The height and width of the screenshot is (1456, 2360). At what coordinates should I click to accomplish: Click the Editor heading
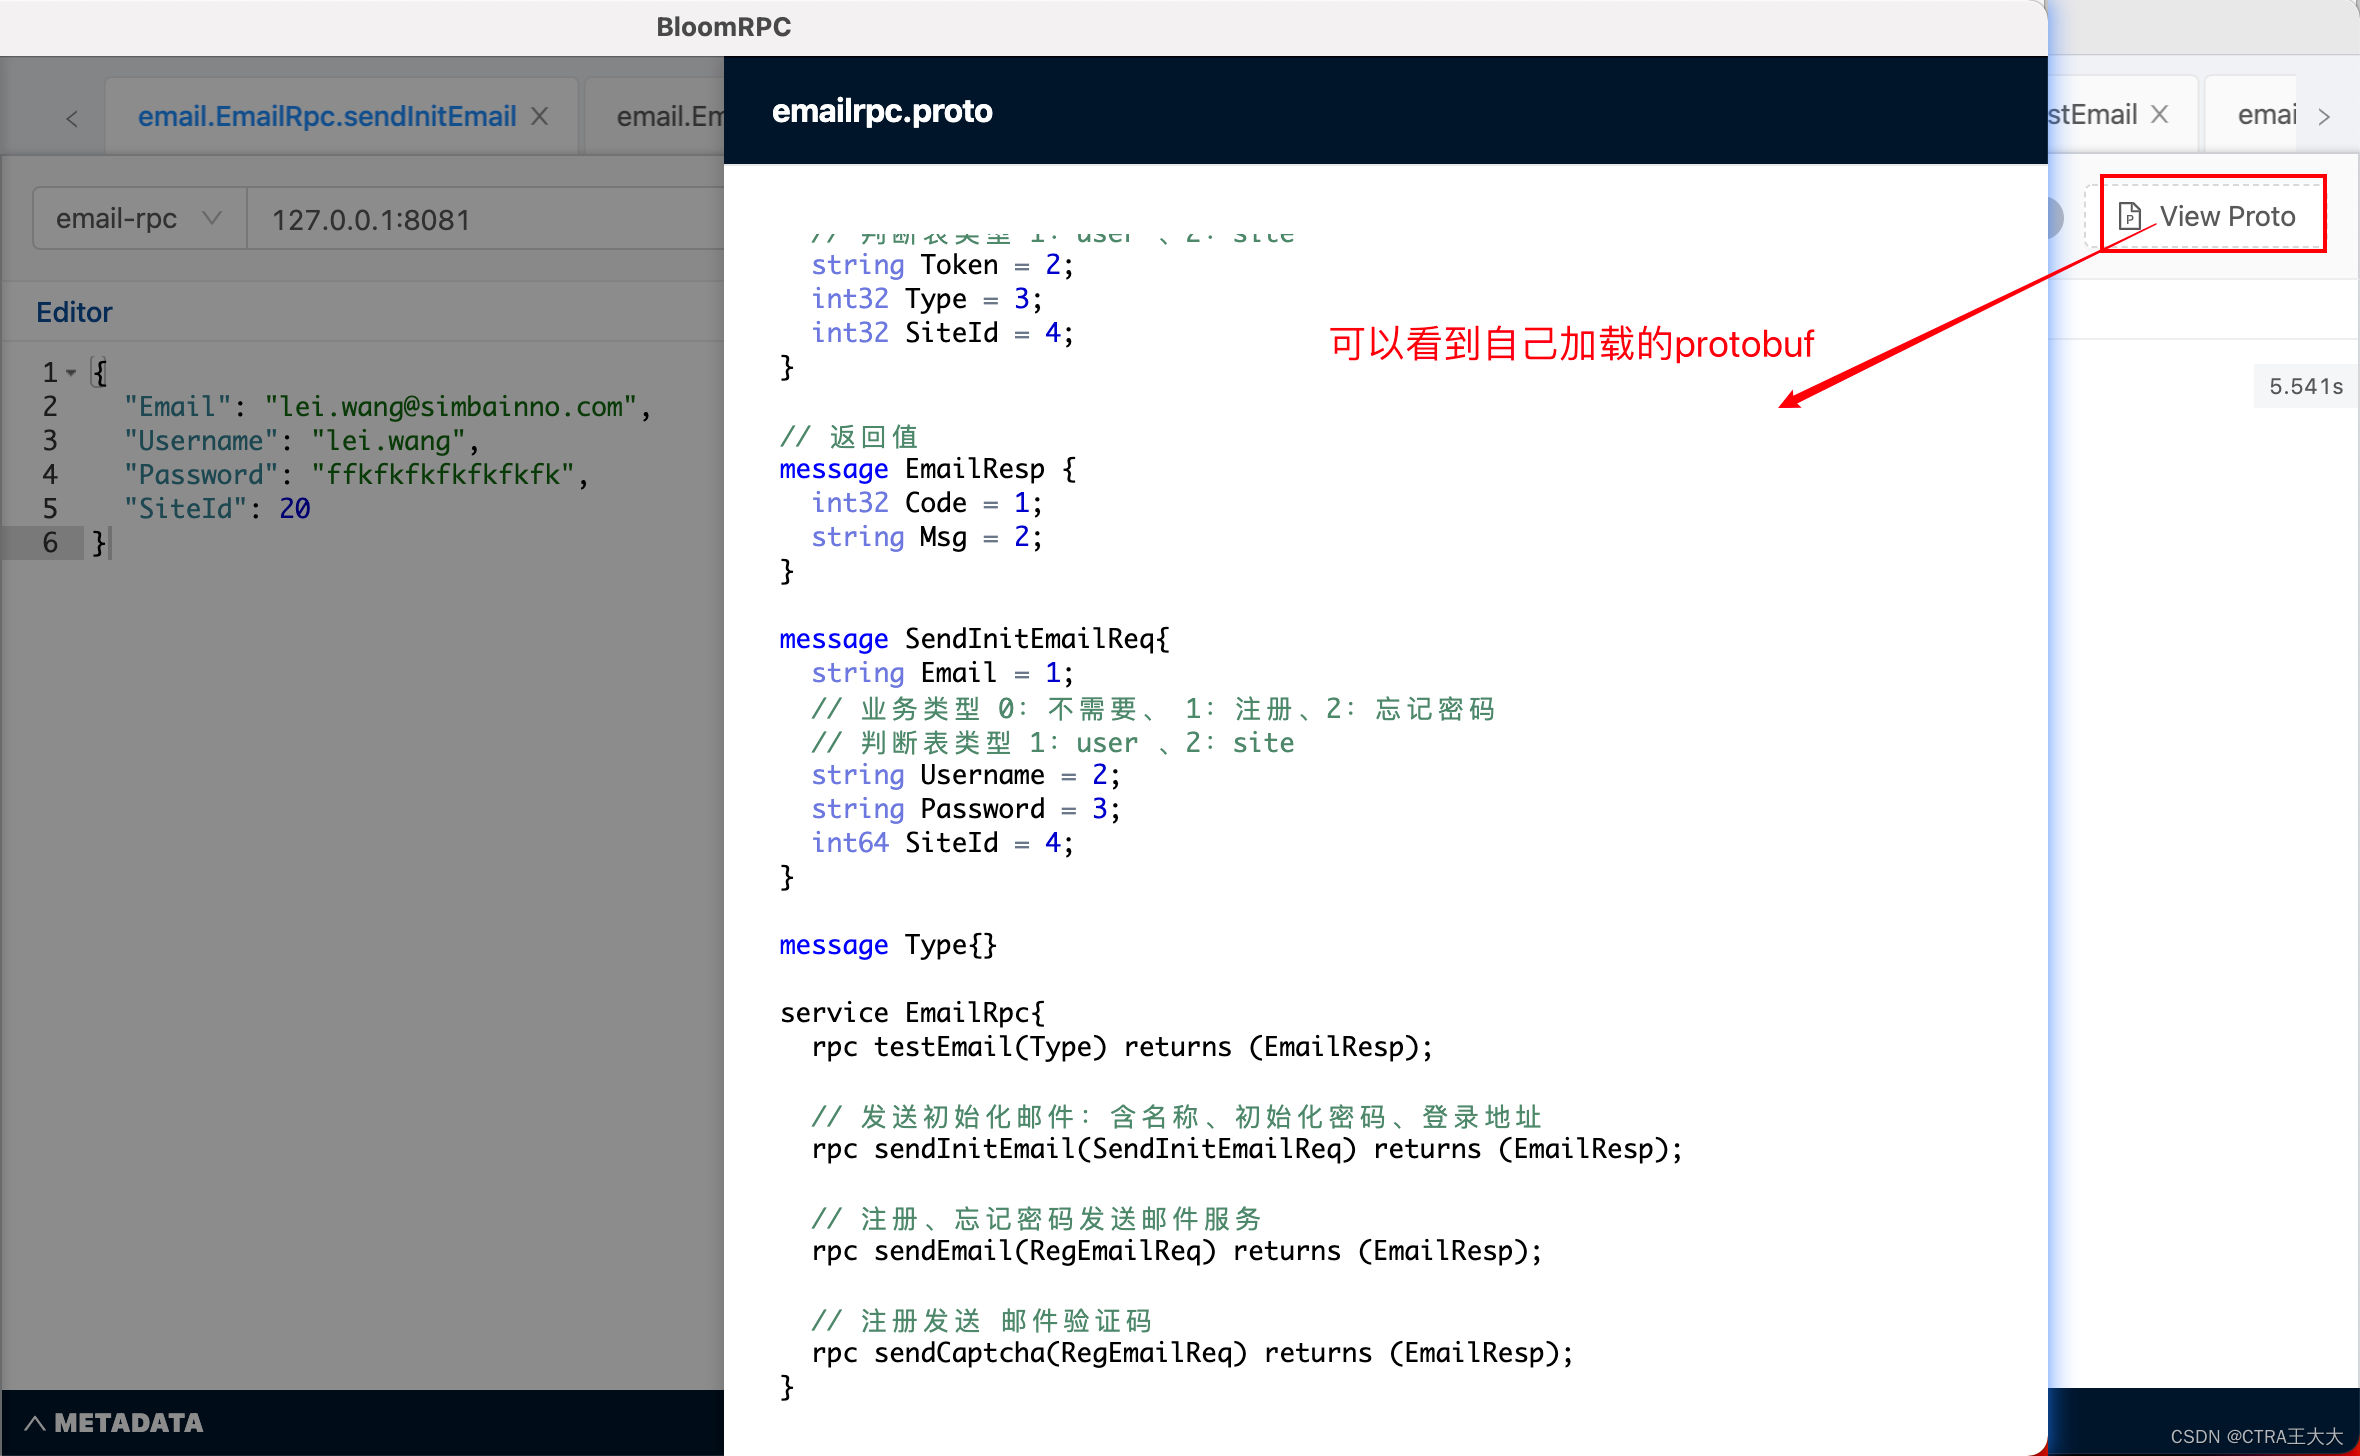74,312
